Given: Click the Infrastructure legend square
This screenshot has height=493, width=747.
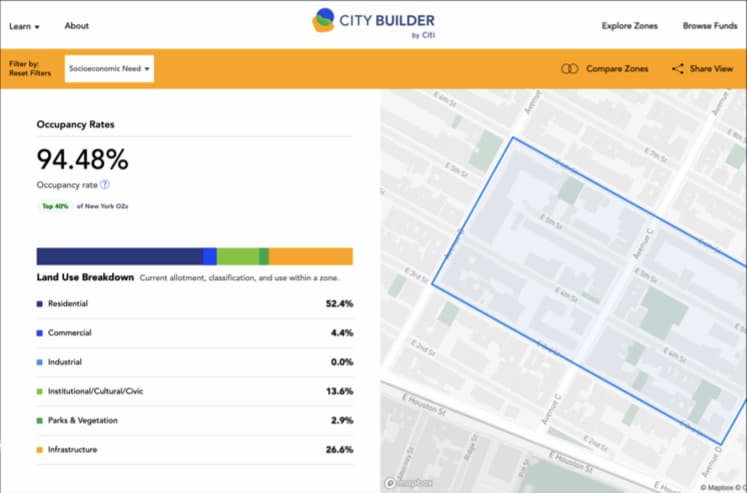Looking at the screenshot, I should pyautogui.click(x=40, y=450).
